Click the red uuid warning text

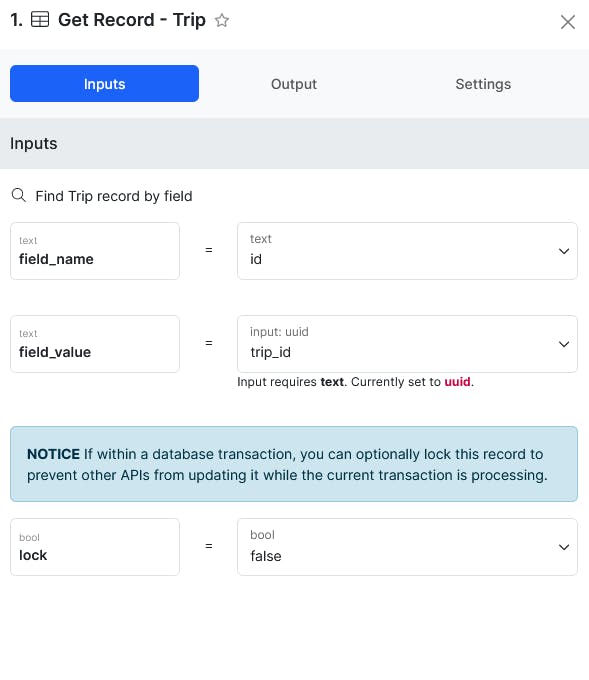pos(457,382)
